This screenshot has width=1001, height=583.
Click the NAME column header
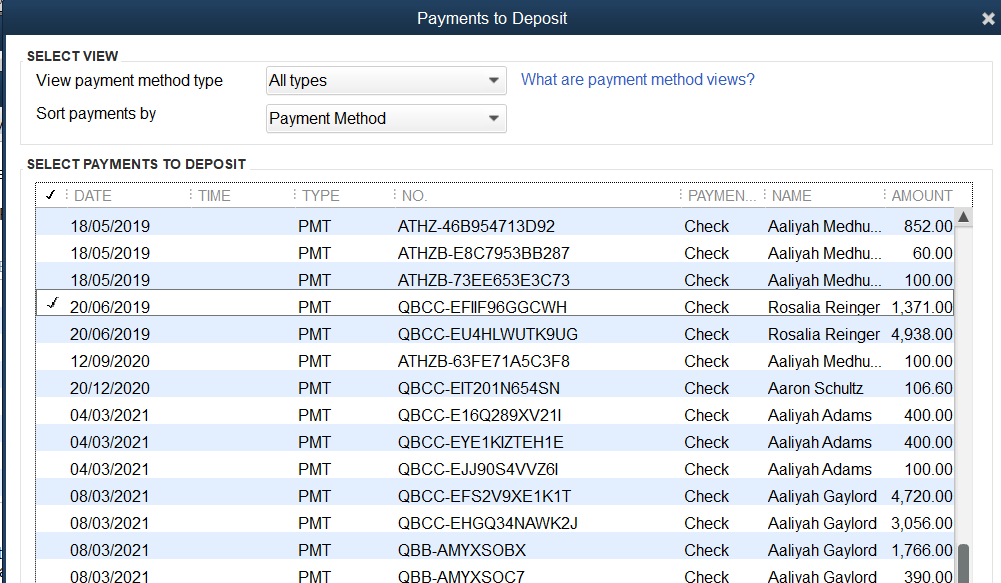click(x=791, y=196)
